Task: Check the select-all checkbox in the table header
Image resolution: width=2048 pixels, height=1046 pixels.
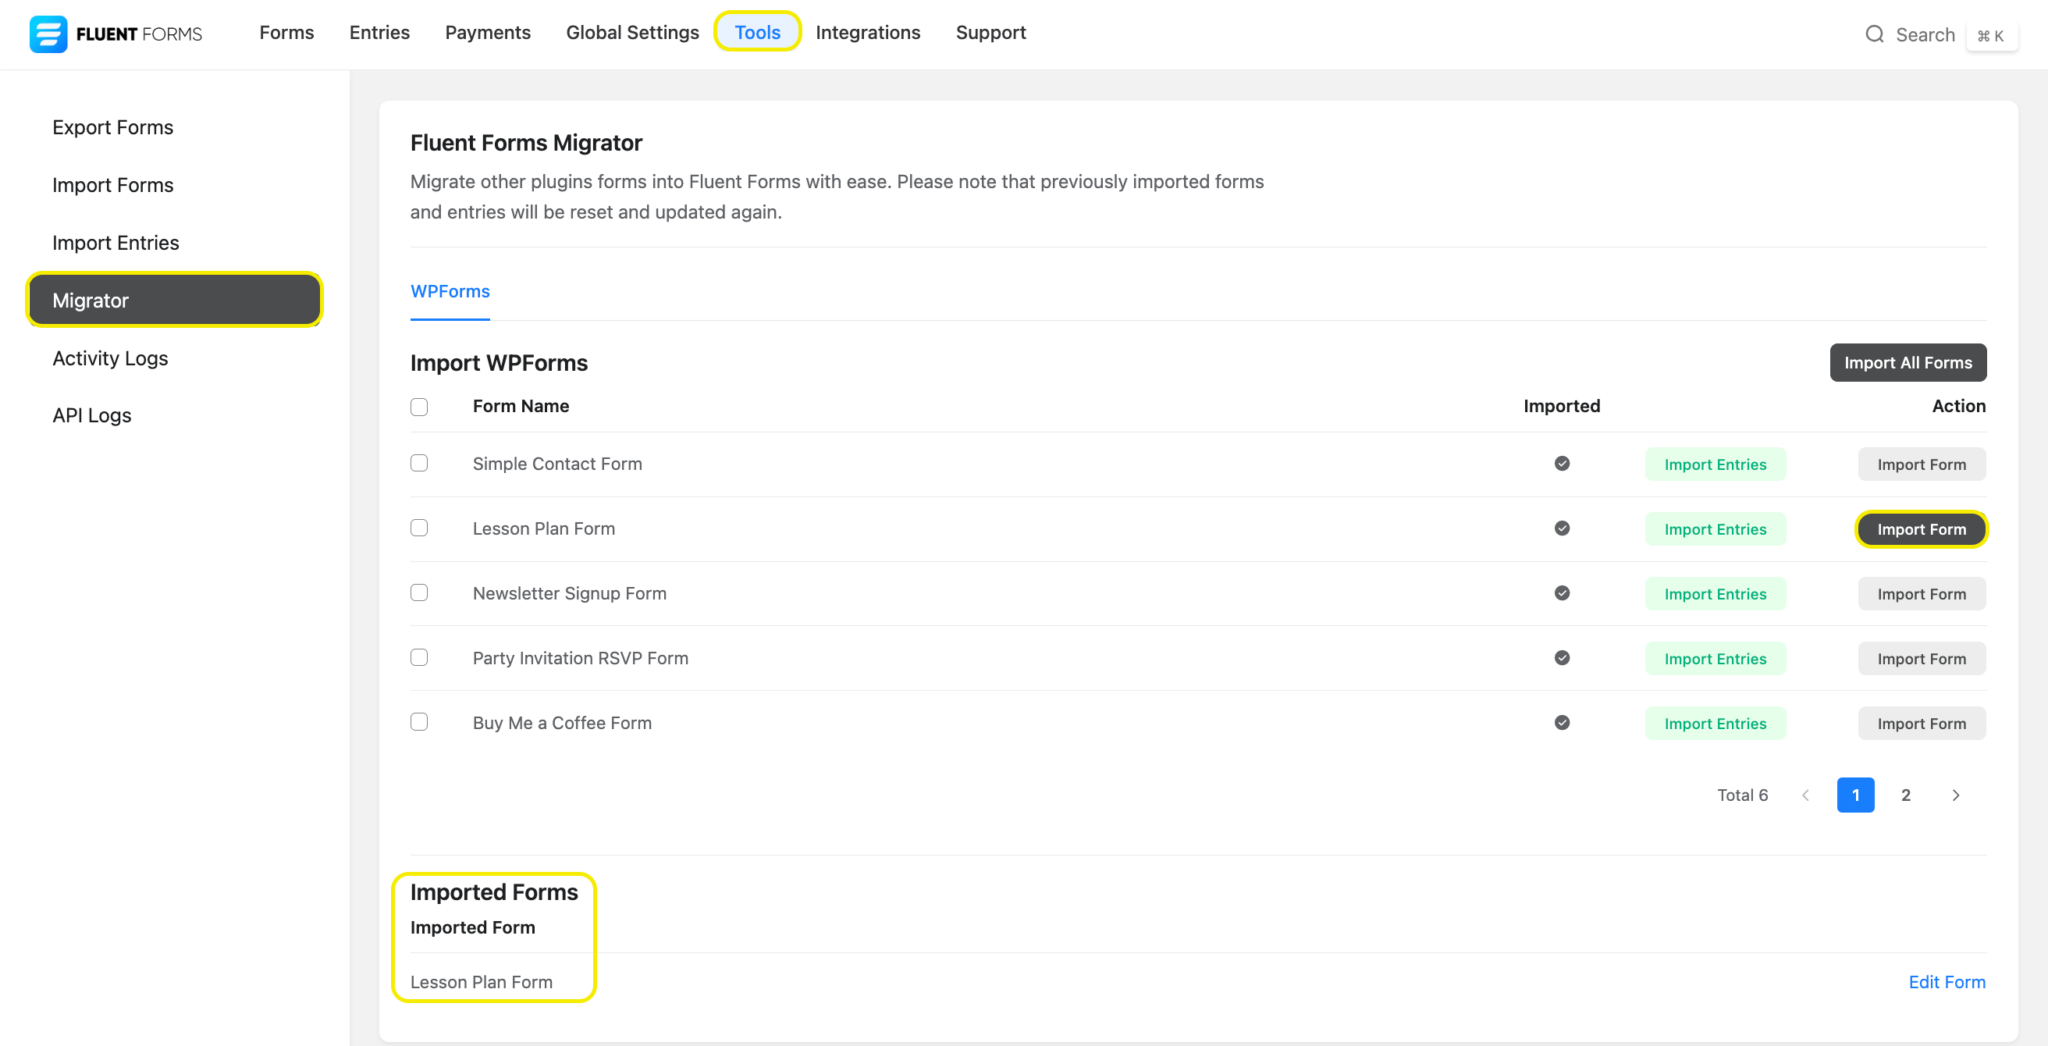Action: point(419,406)
